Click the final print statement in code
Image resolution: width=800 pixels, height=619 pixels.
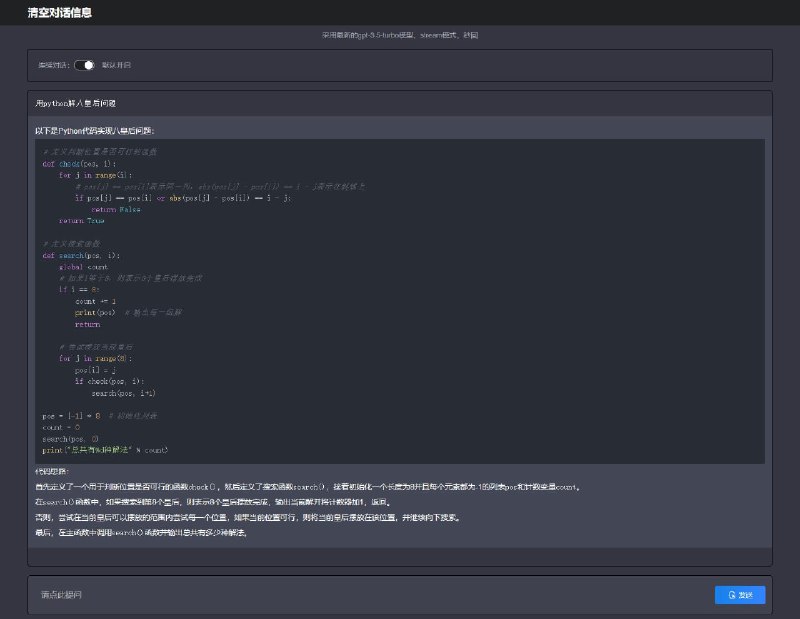coord(105,450)
